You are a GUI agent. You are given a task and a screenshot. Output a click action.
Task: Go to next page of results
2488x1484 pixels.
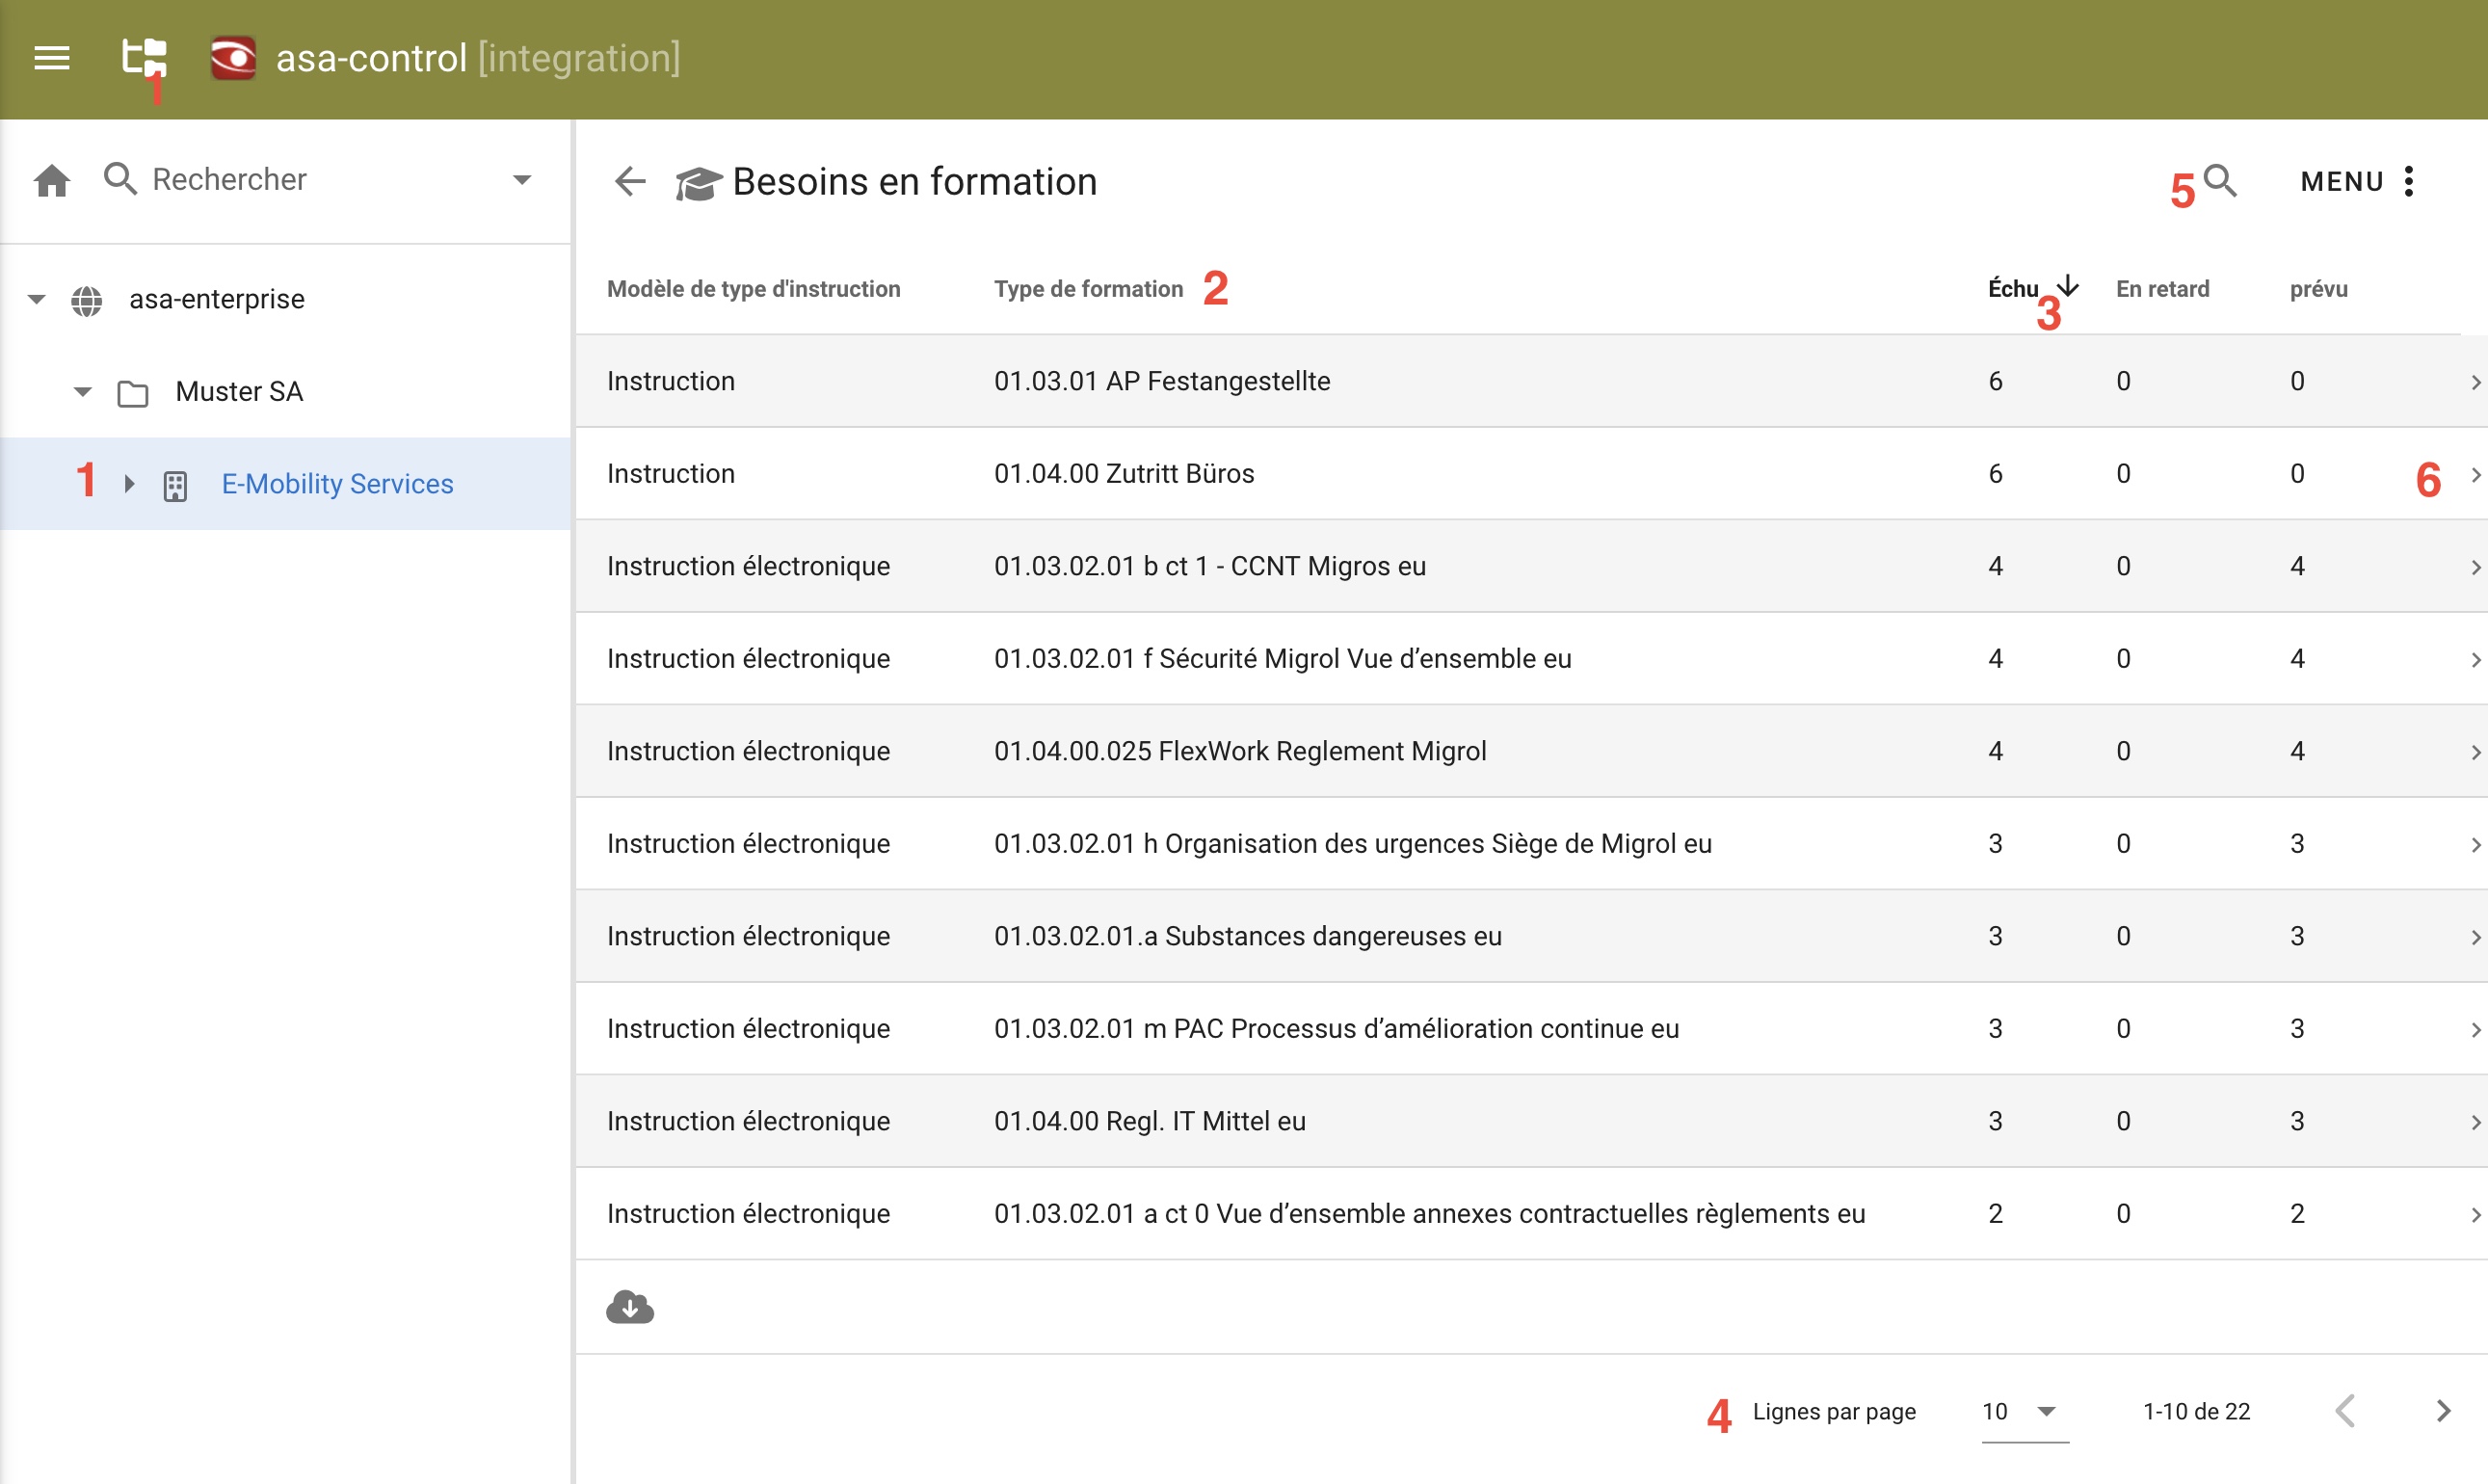coord(2443,1411)
